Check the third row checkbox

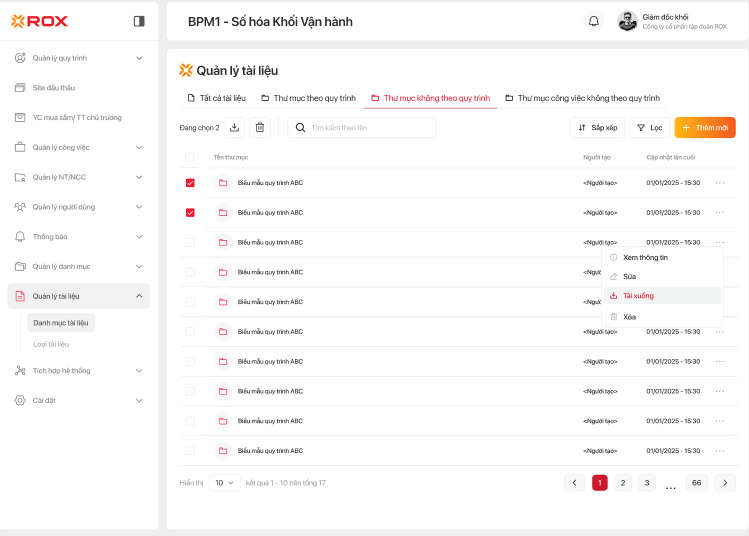(190, 242)
